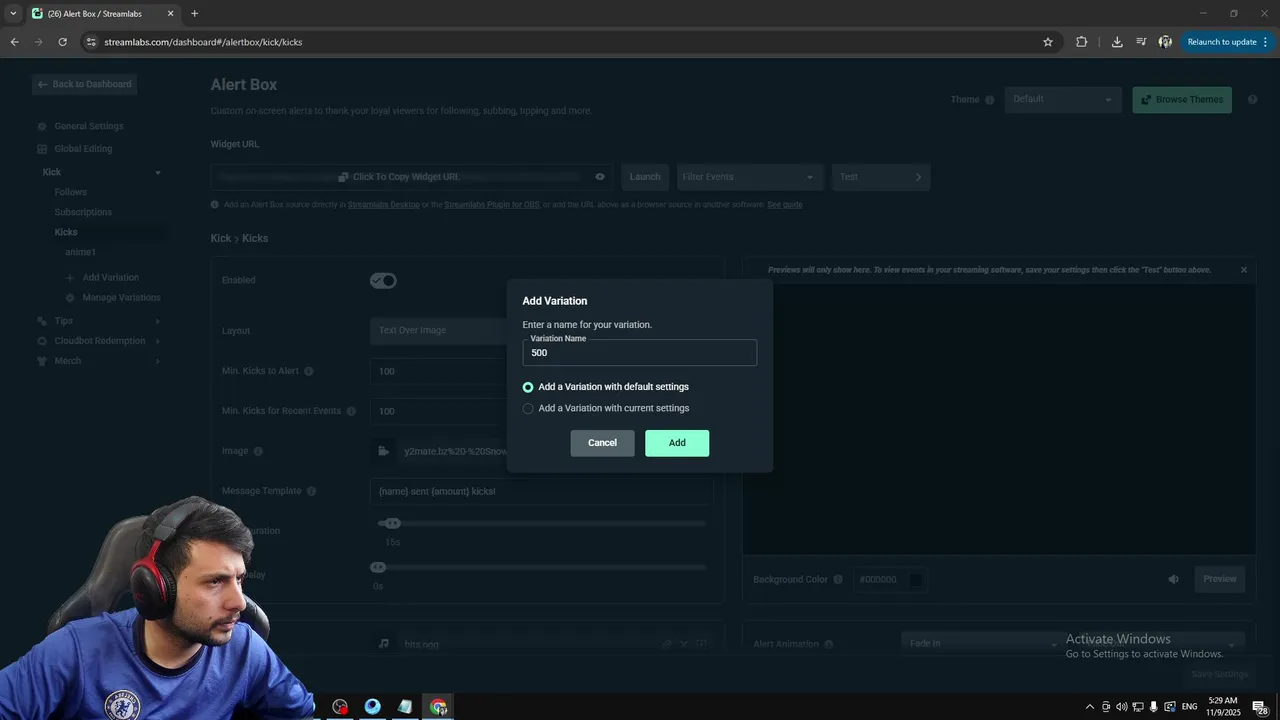Open the Filter Events dropdown
The image size is (1280, 720).
(750, 177)
